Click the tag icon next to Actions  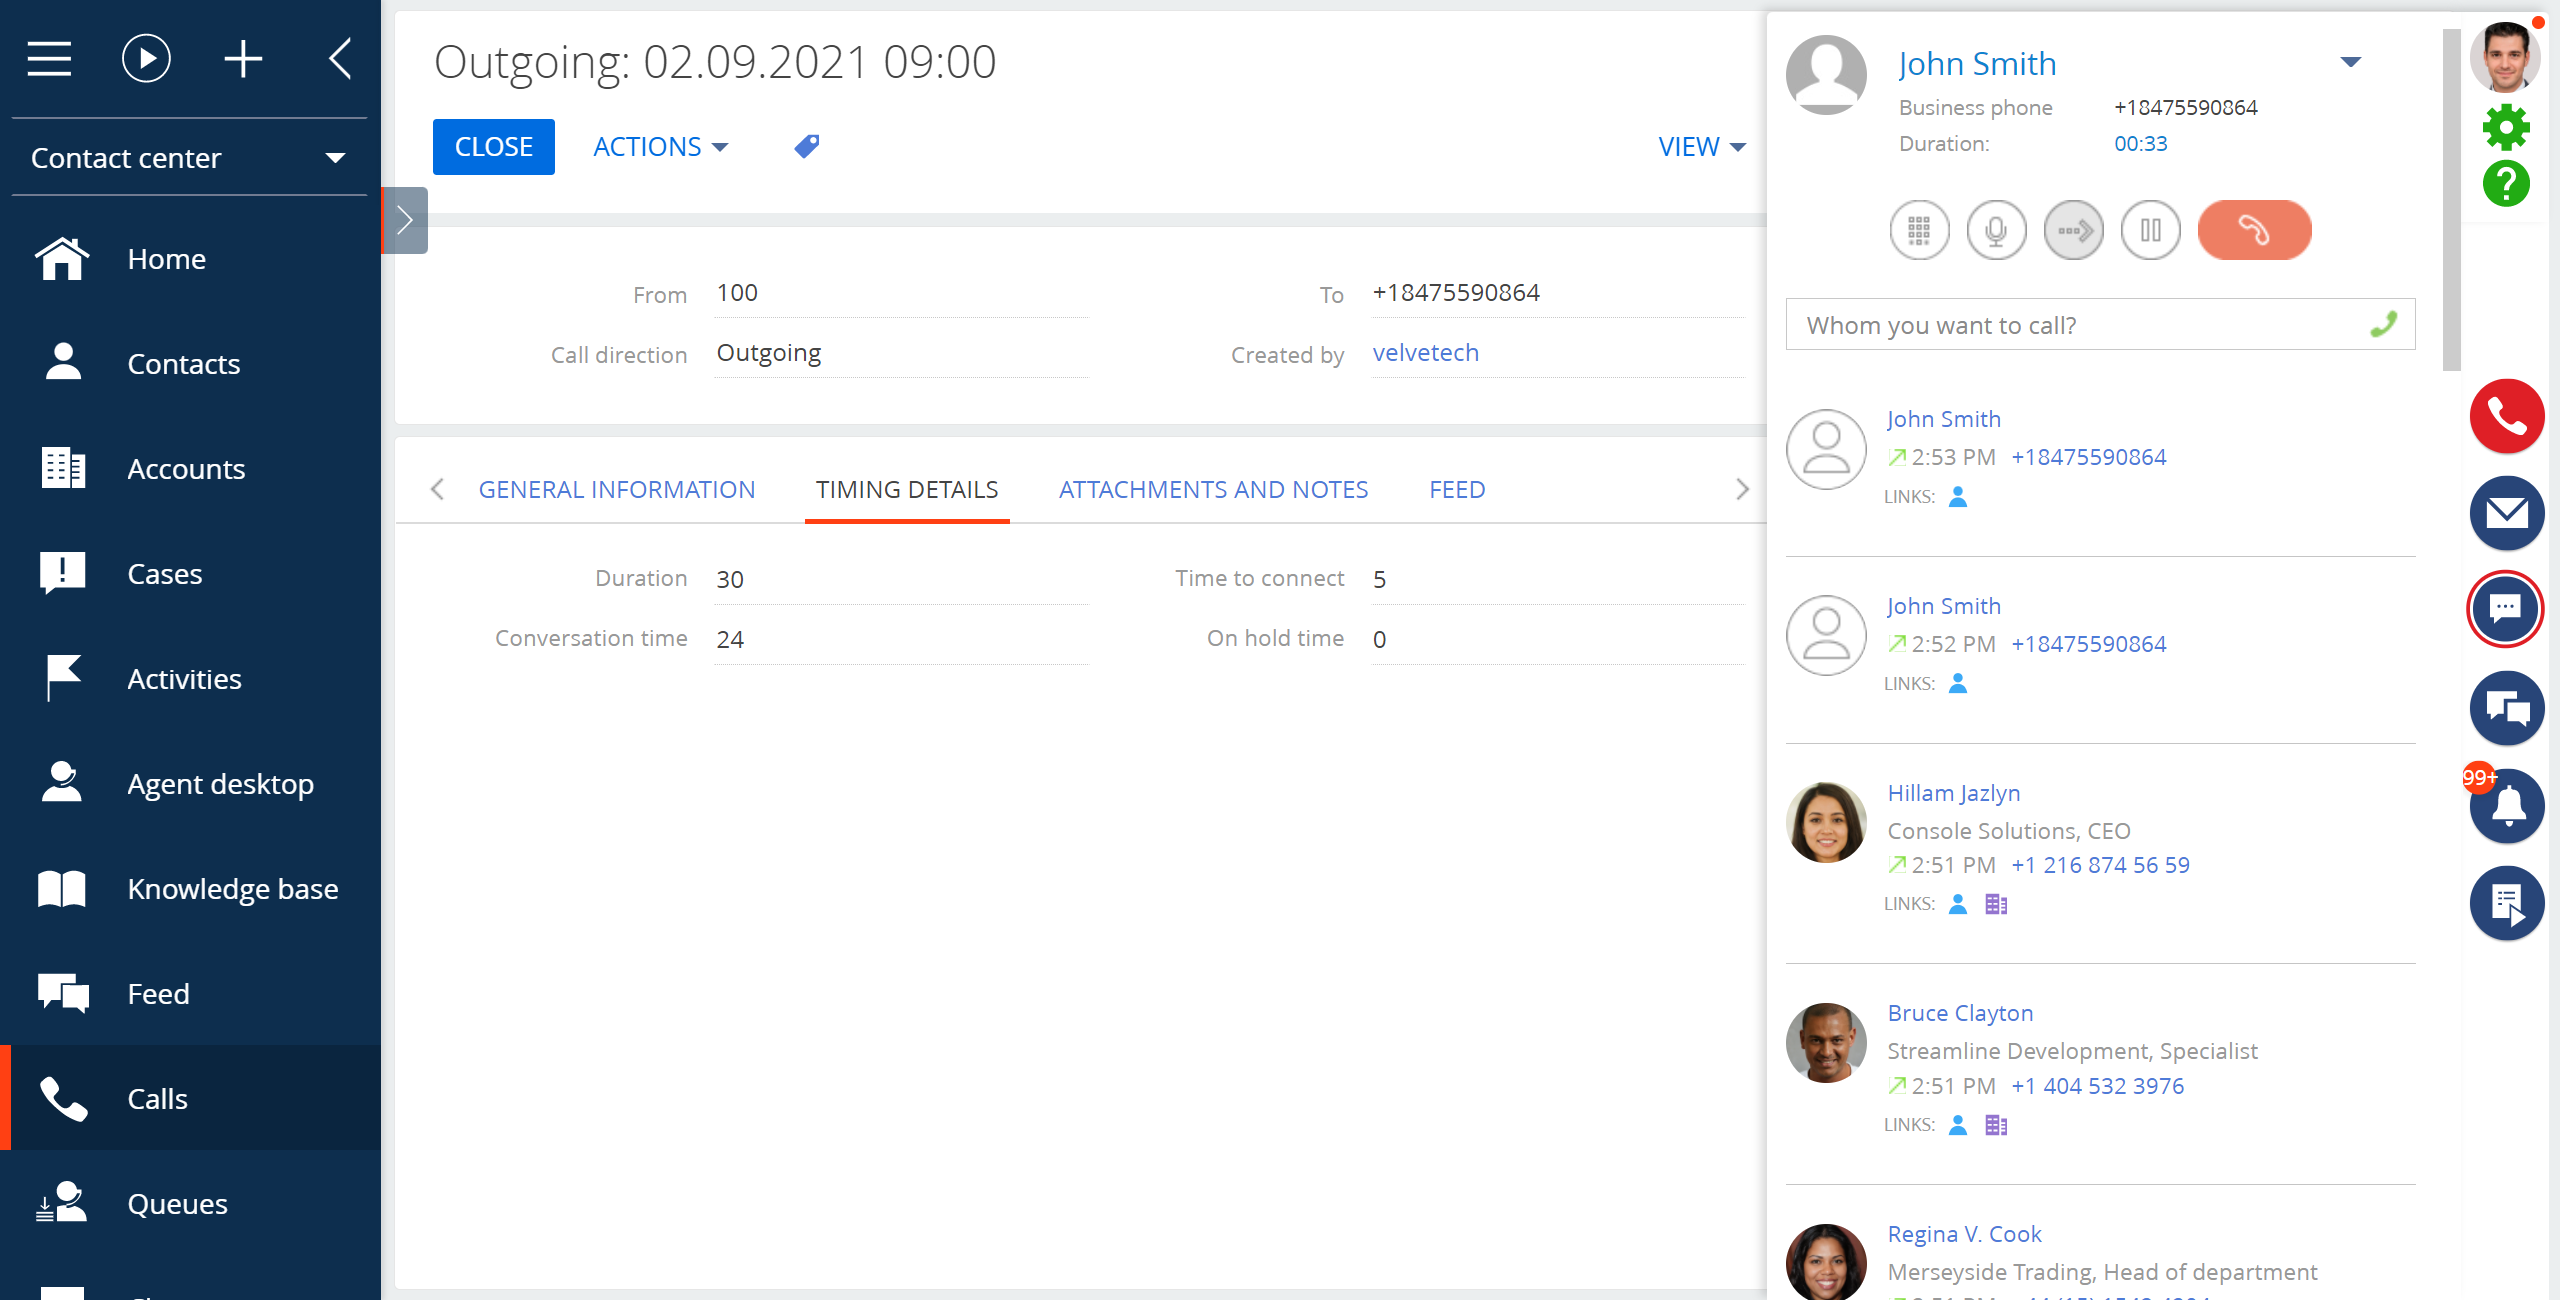(x=807, y=147)
